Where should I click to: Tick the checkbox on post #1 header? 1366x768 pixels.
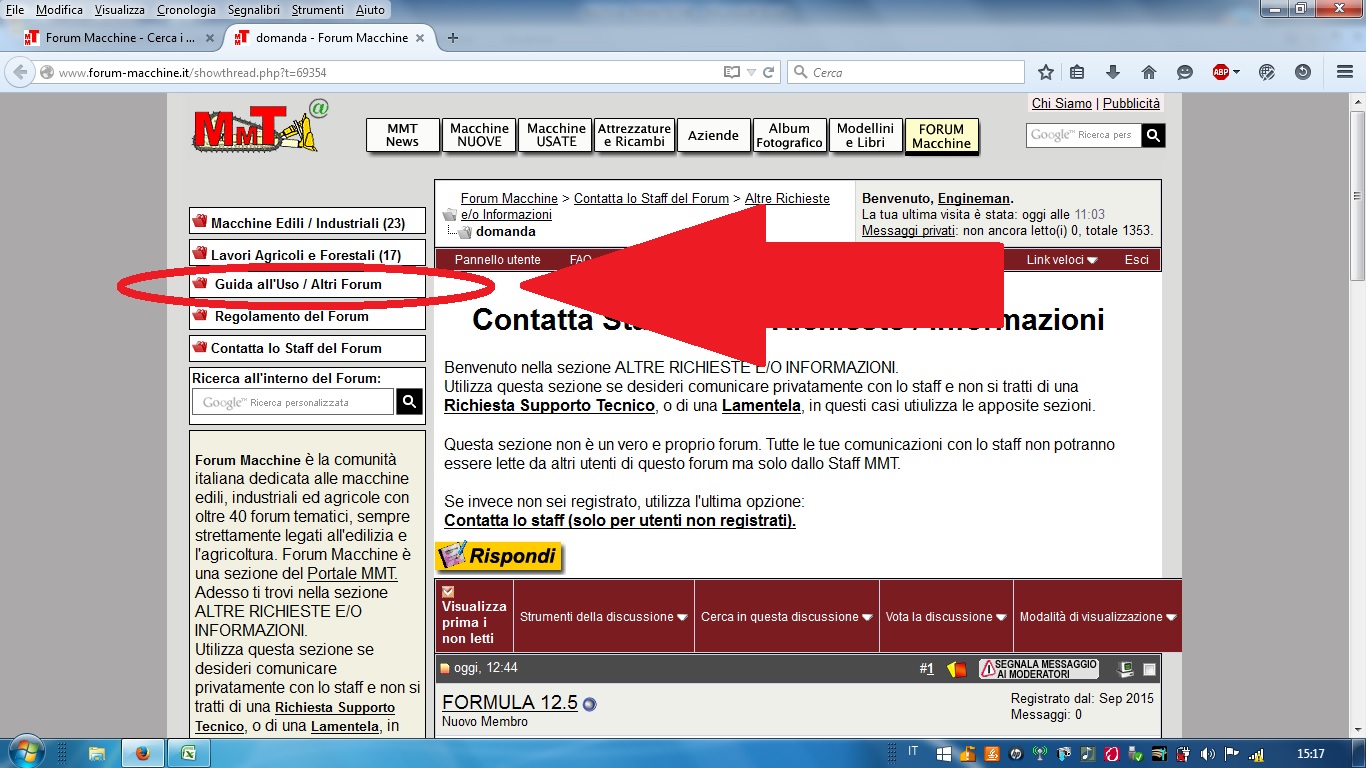tap(1150, 669)
